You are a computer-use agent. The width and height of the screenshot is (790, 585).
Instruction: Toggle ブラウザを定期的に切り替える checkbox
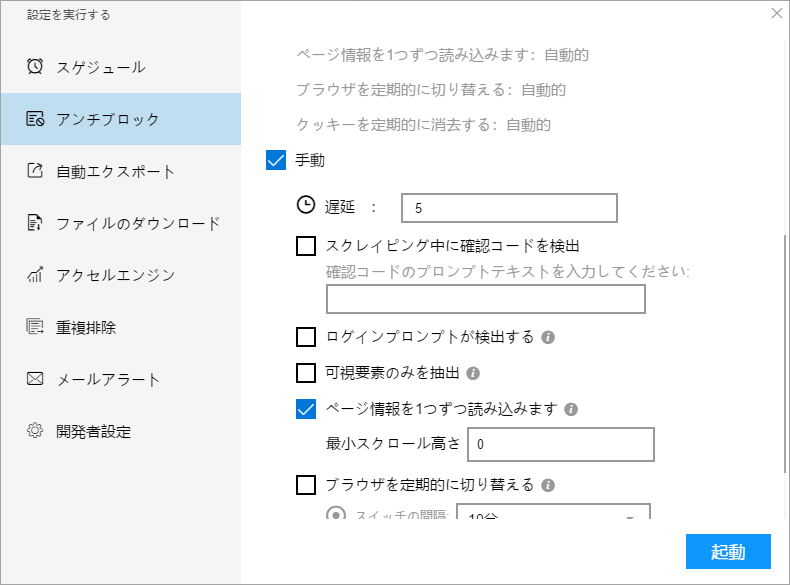pos(307,486)
